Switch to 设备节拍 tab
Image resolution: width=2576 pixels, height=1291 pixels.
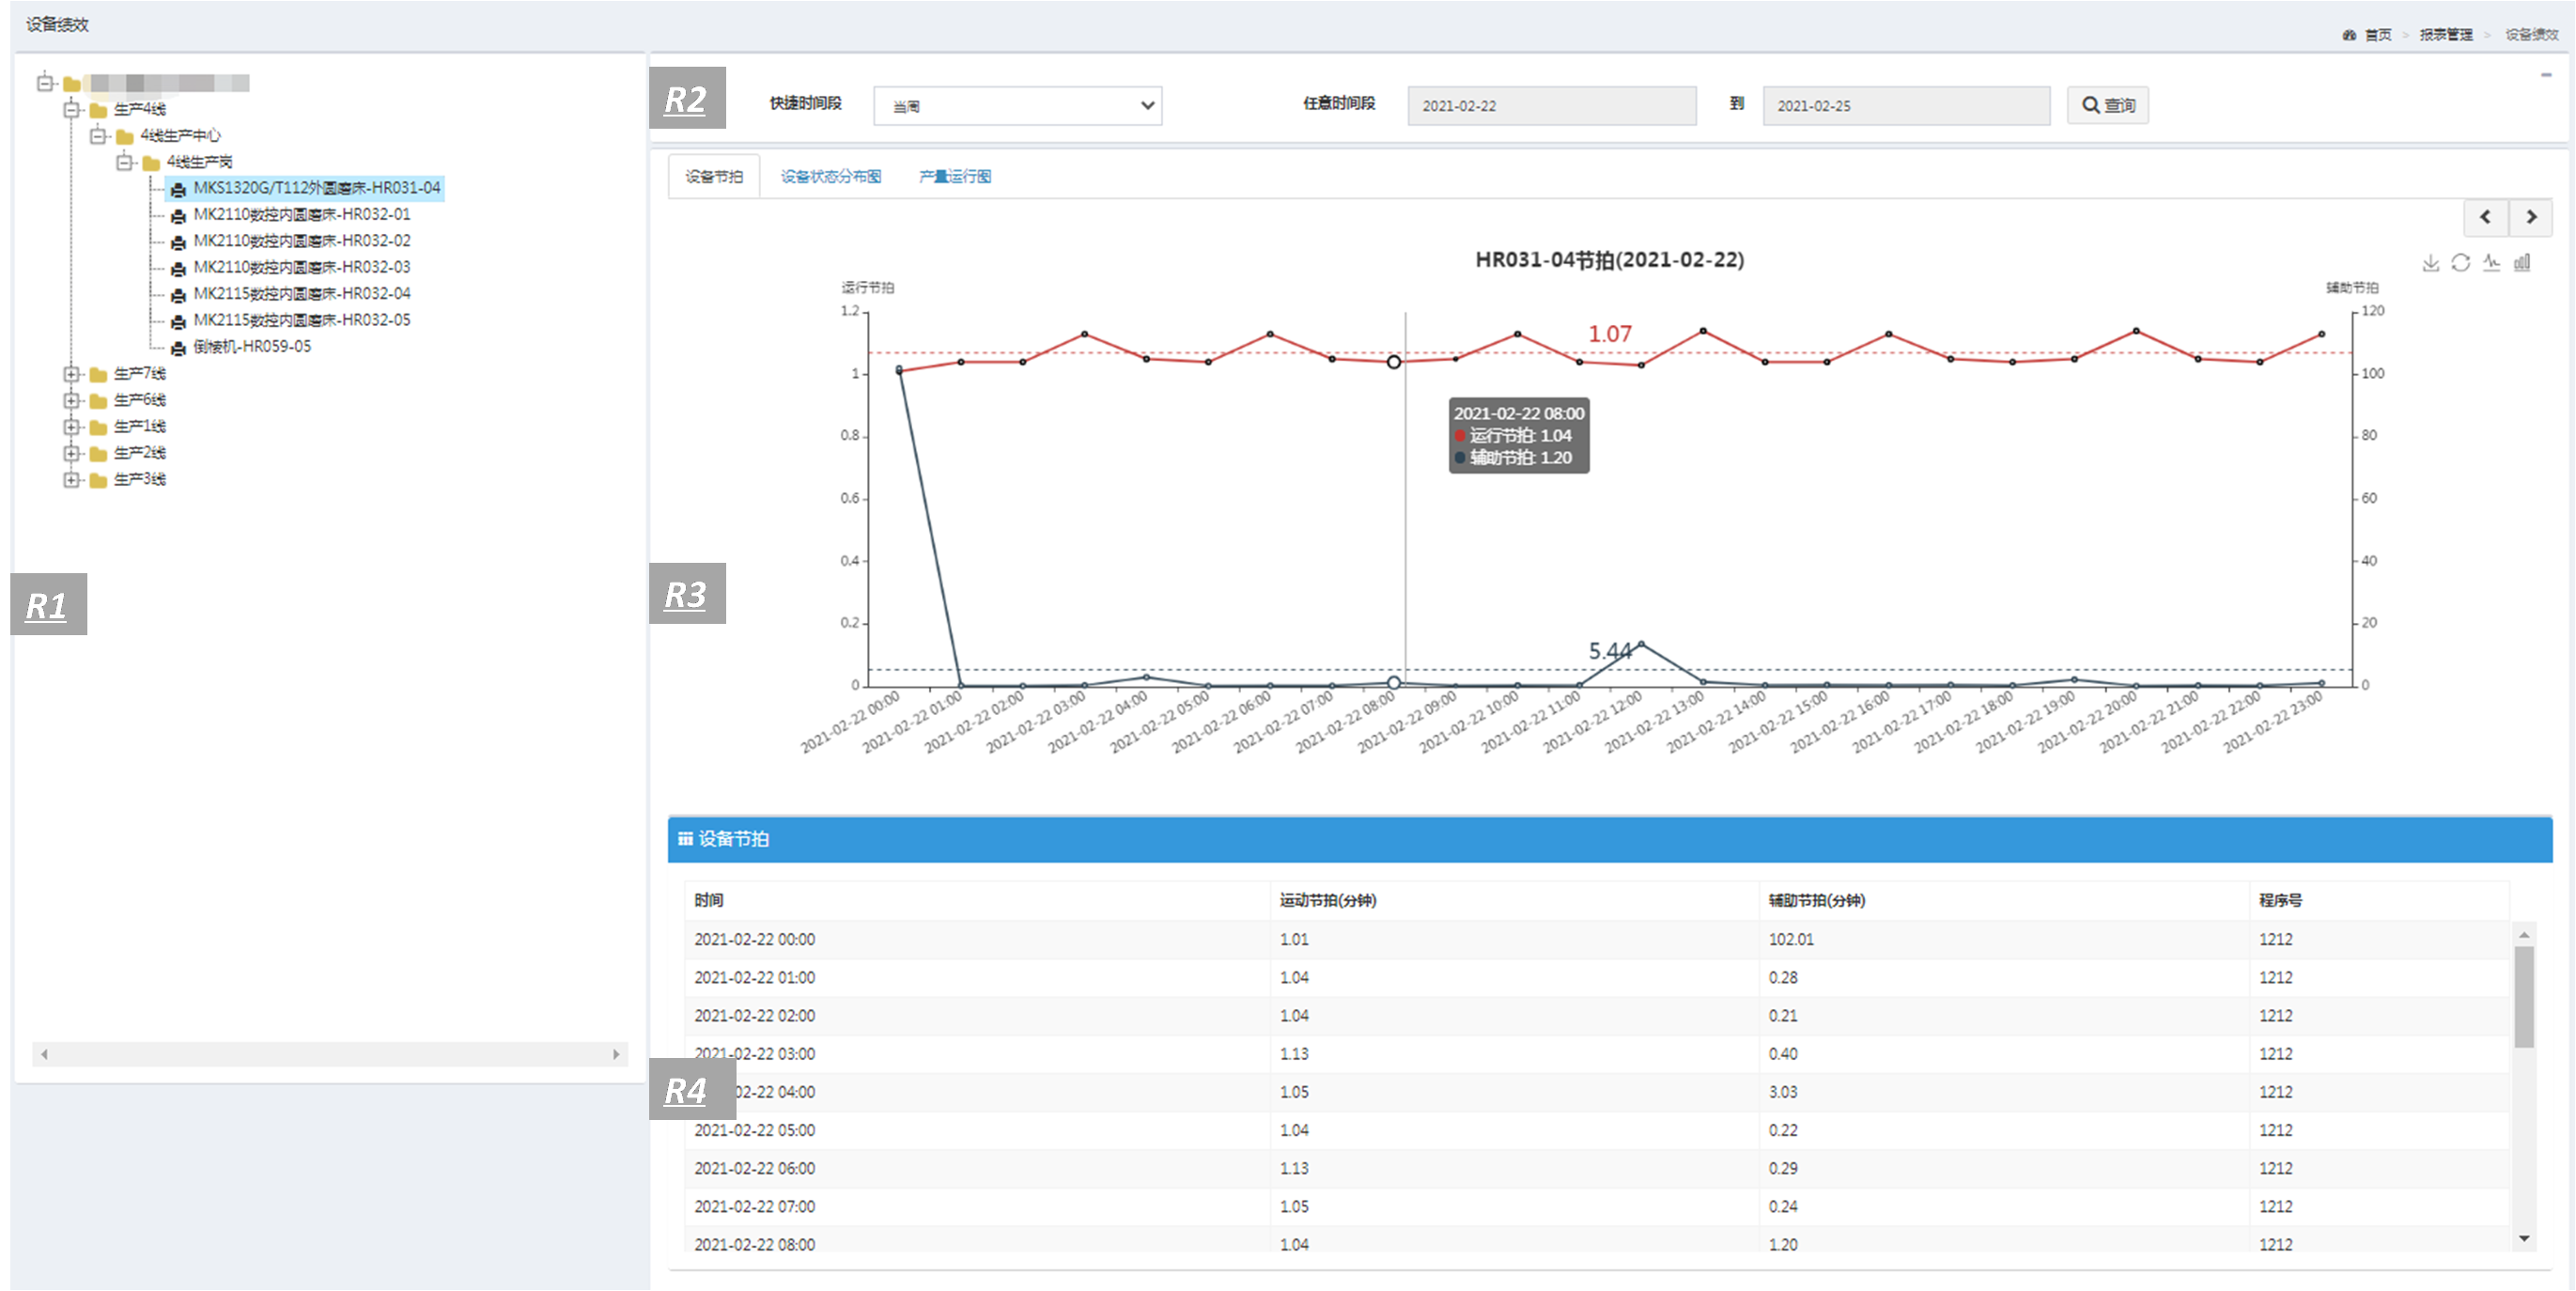click(714, 176)
